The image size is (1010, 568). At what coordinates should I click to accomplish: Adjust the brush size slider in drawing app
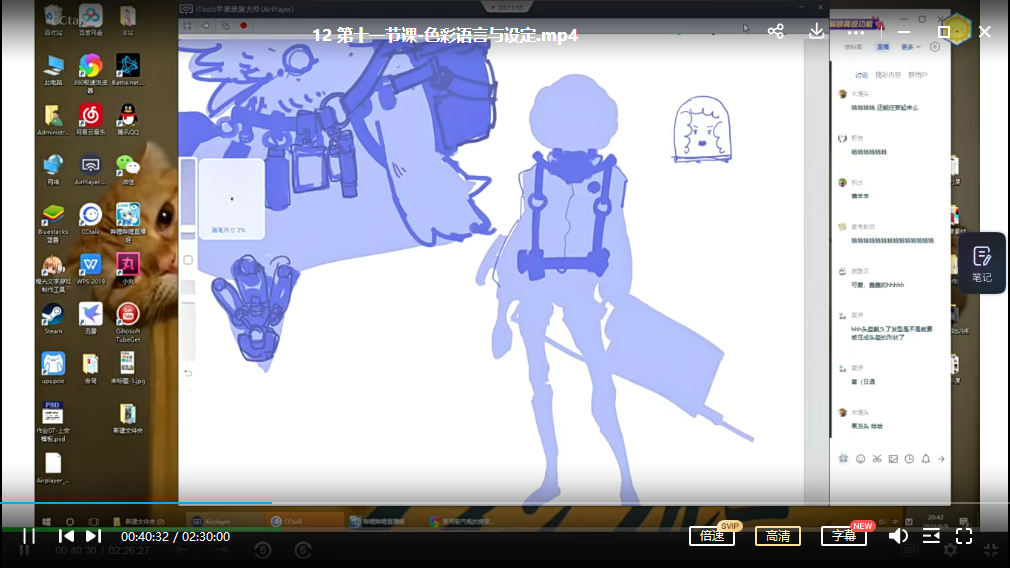pos(188,198)
